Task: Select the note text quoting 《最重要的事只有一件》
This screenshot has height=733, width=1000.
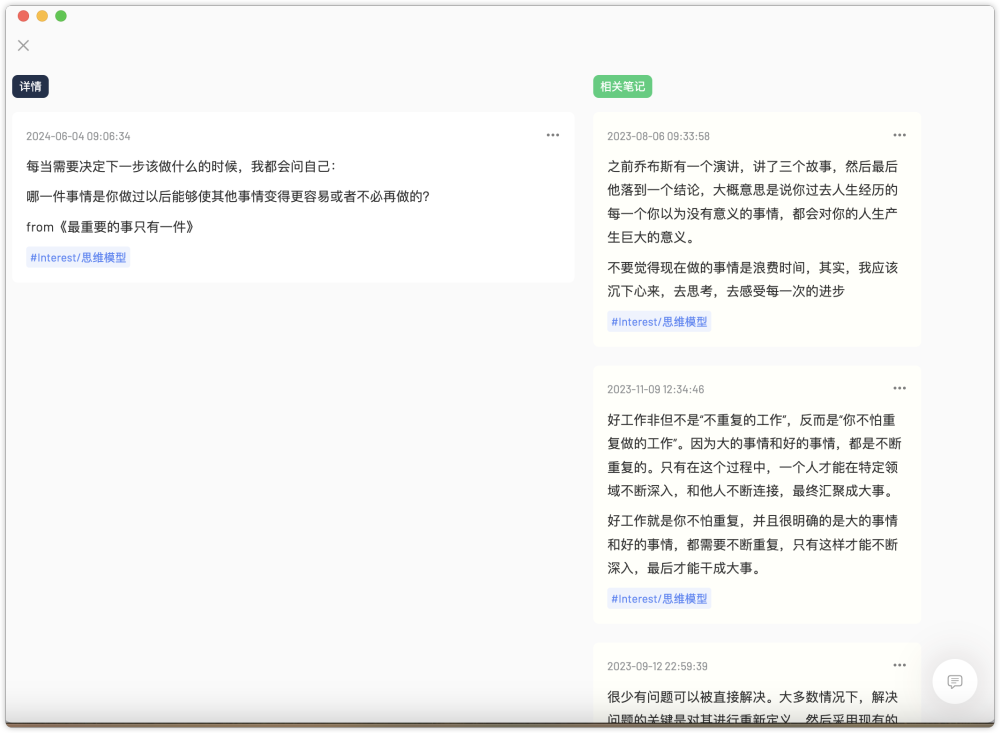Action: 110,226
